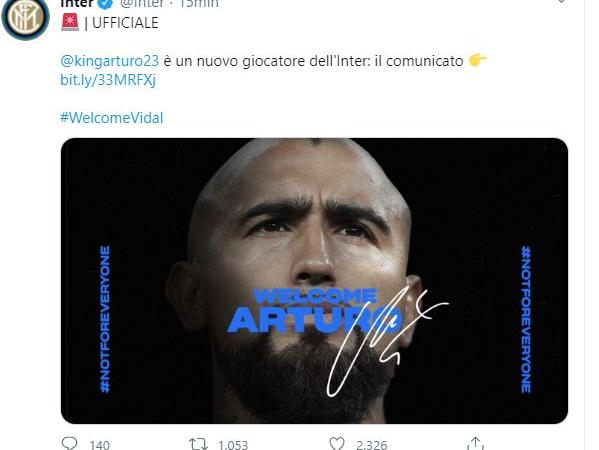Open the @kingarturo23 mention

pos(109,61)
